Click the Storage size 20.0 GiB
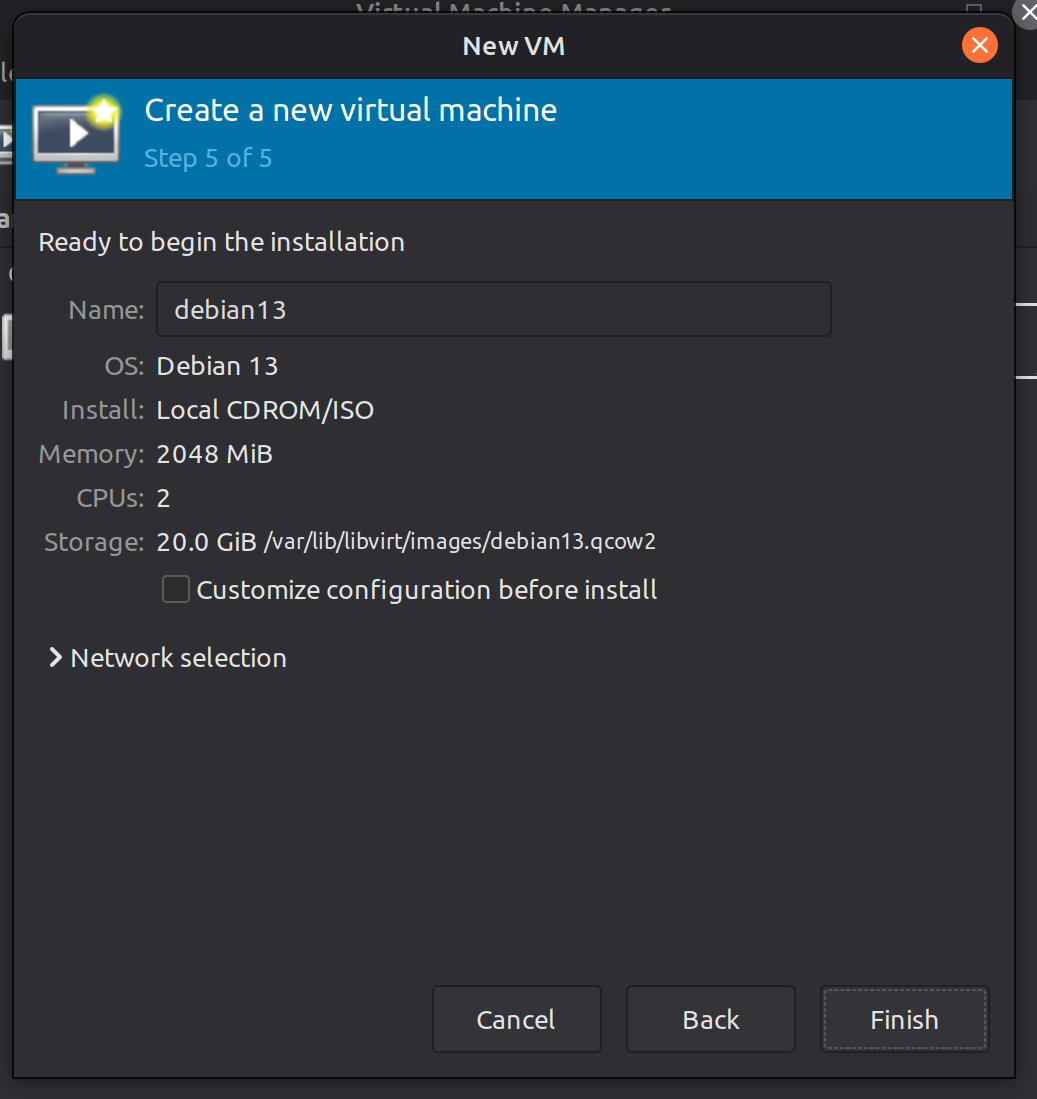 (x=206, y=542)
